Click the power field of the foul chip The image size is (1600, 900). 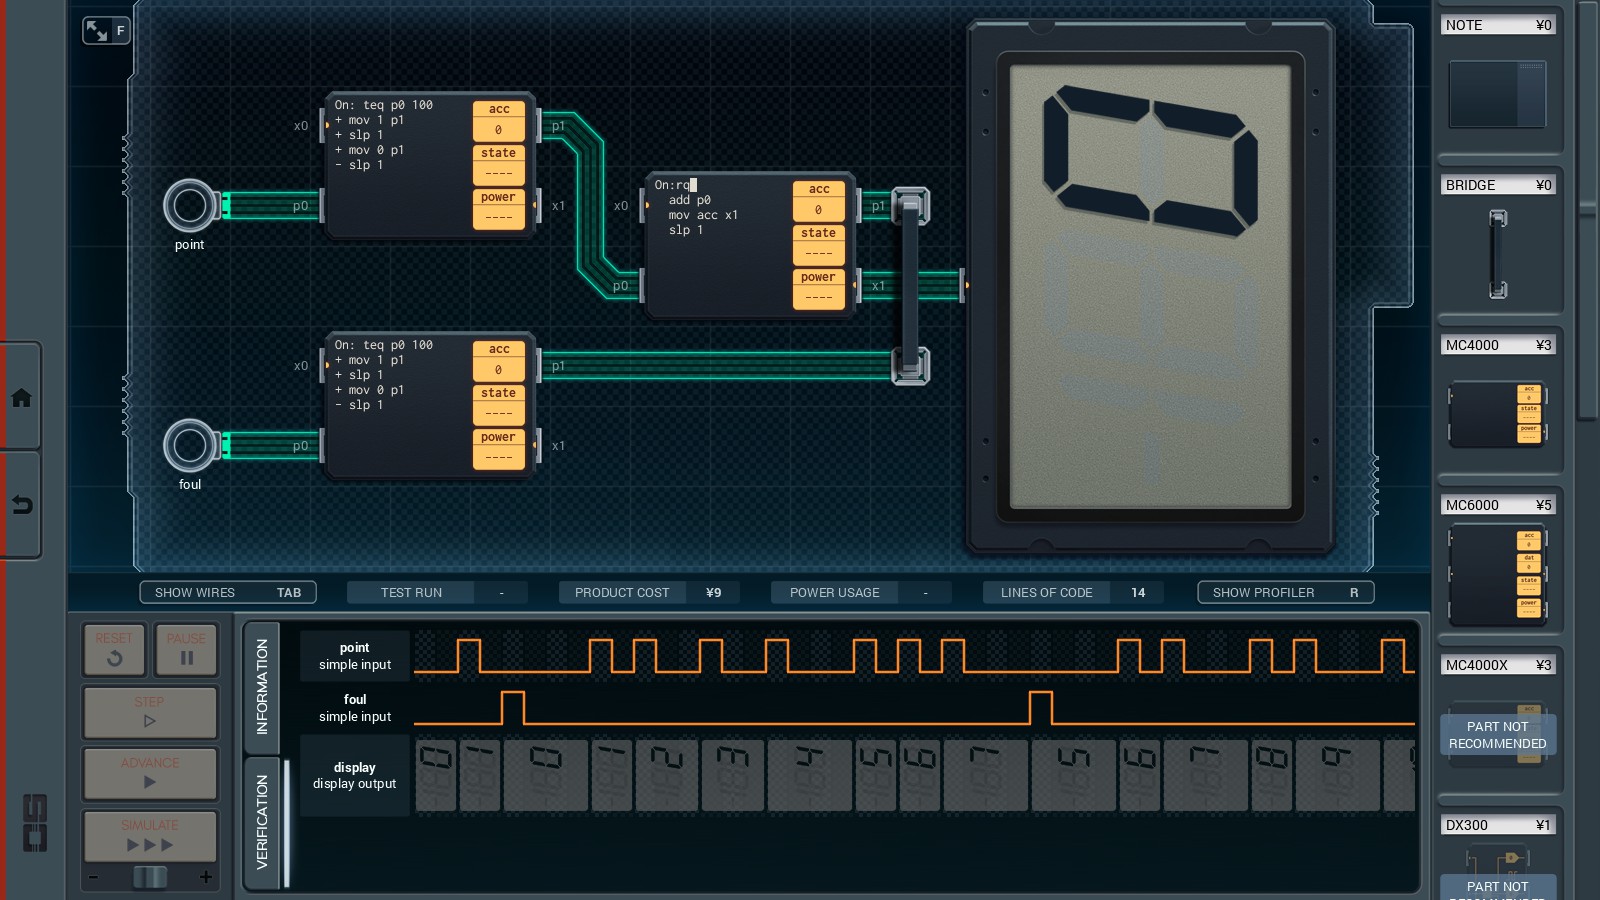[x=499, y=449]
